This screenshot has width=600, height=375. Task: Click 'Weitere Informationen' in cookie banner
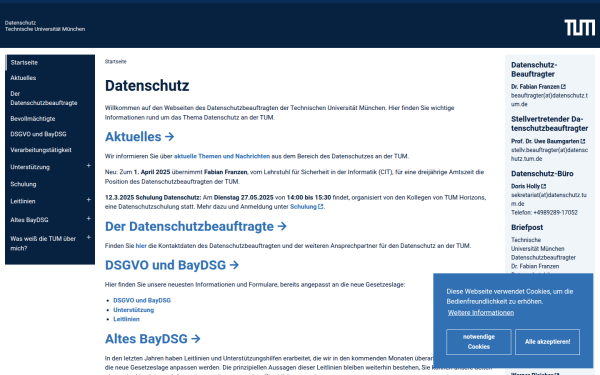tap(481, 313)
